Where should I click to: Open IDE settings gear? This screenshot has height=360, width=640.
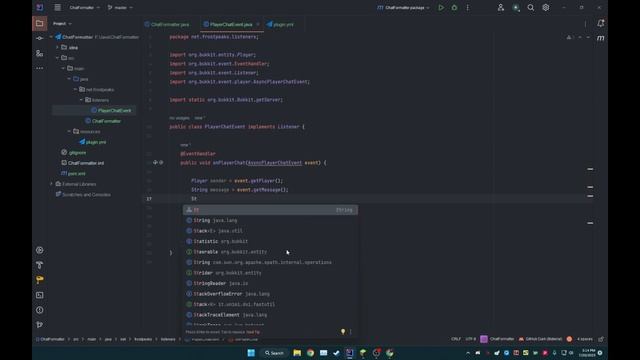[x=546, y=7]
